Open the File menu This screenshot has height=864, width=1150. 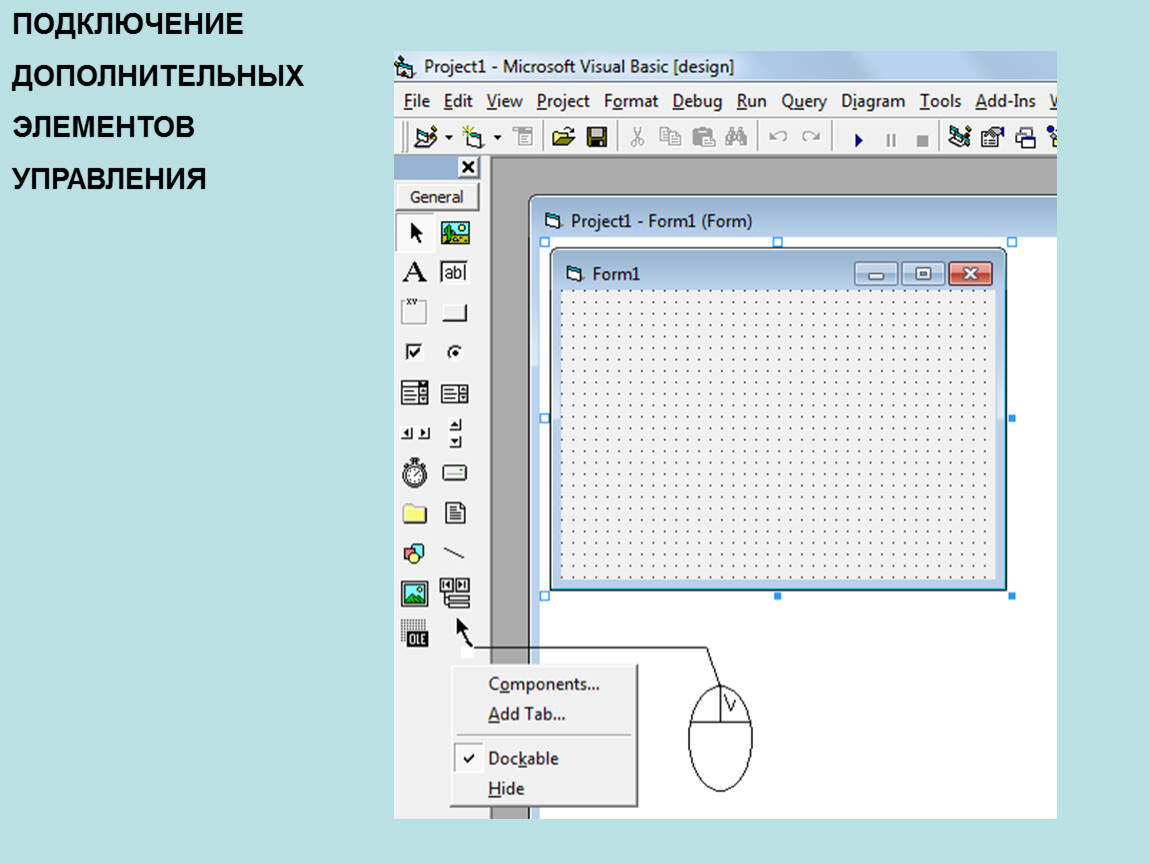click(x=417, y=101)
